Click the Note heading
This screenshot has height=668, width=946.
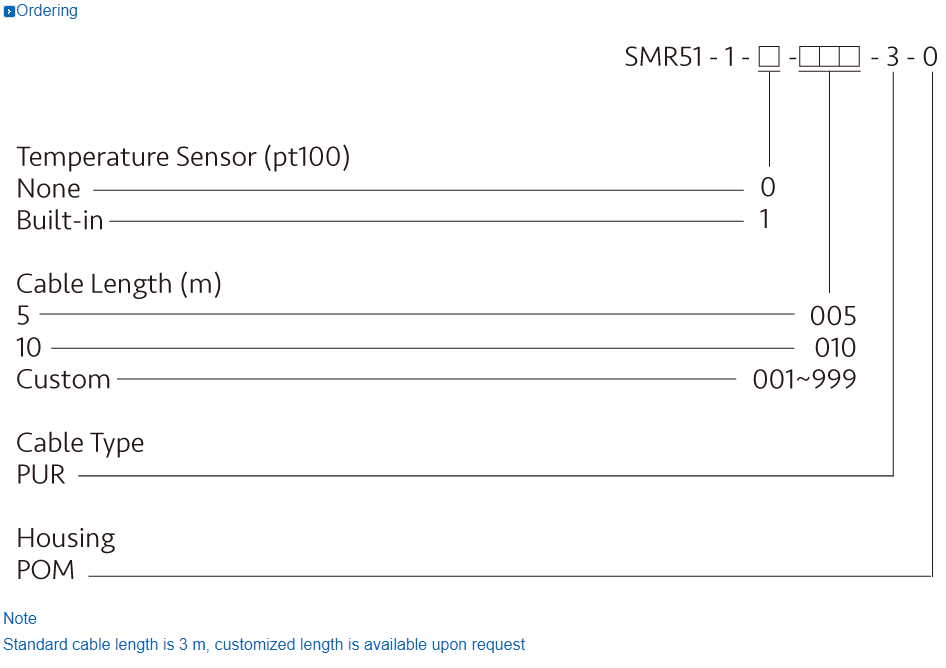point(20,619)
